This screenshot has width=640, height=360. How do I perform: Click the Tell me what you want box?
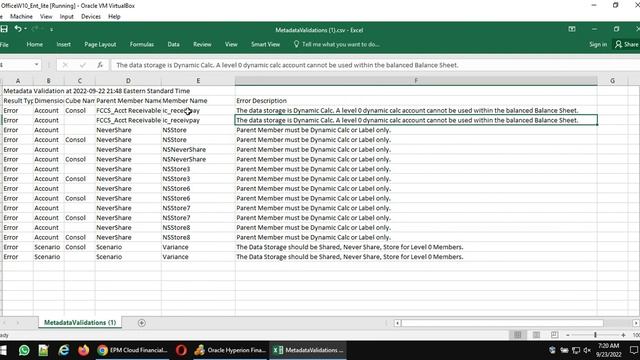(337, 44)
